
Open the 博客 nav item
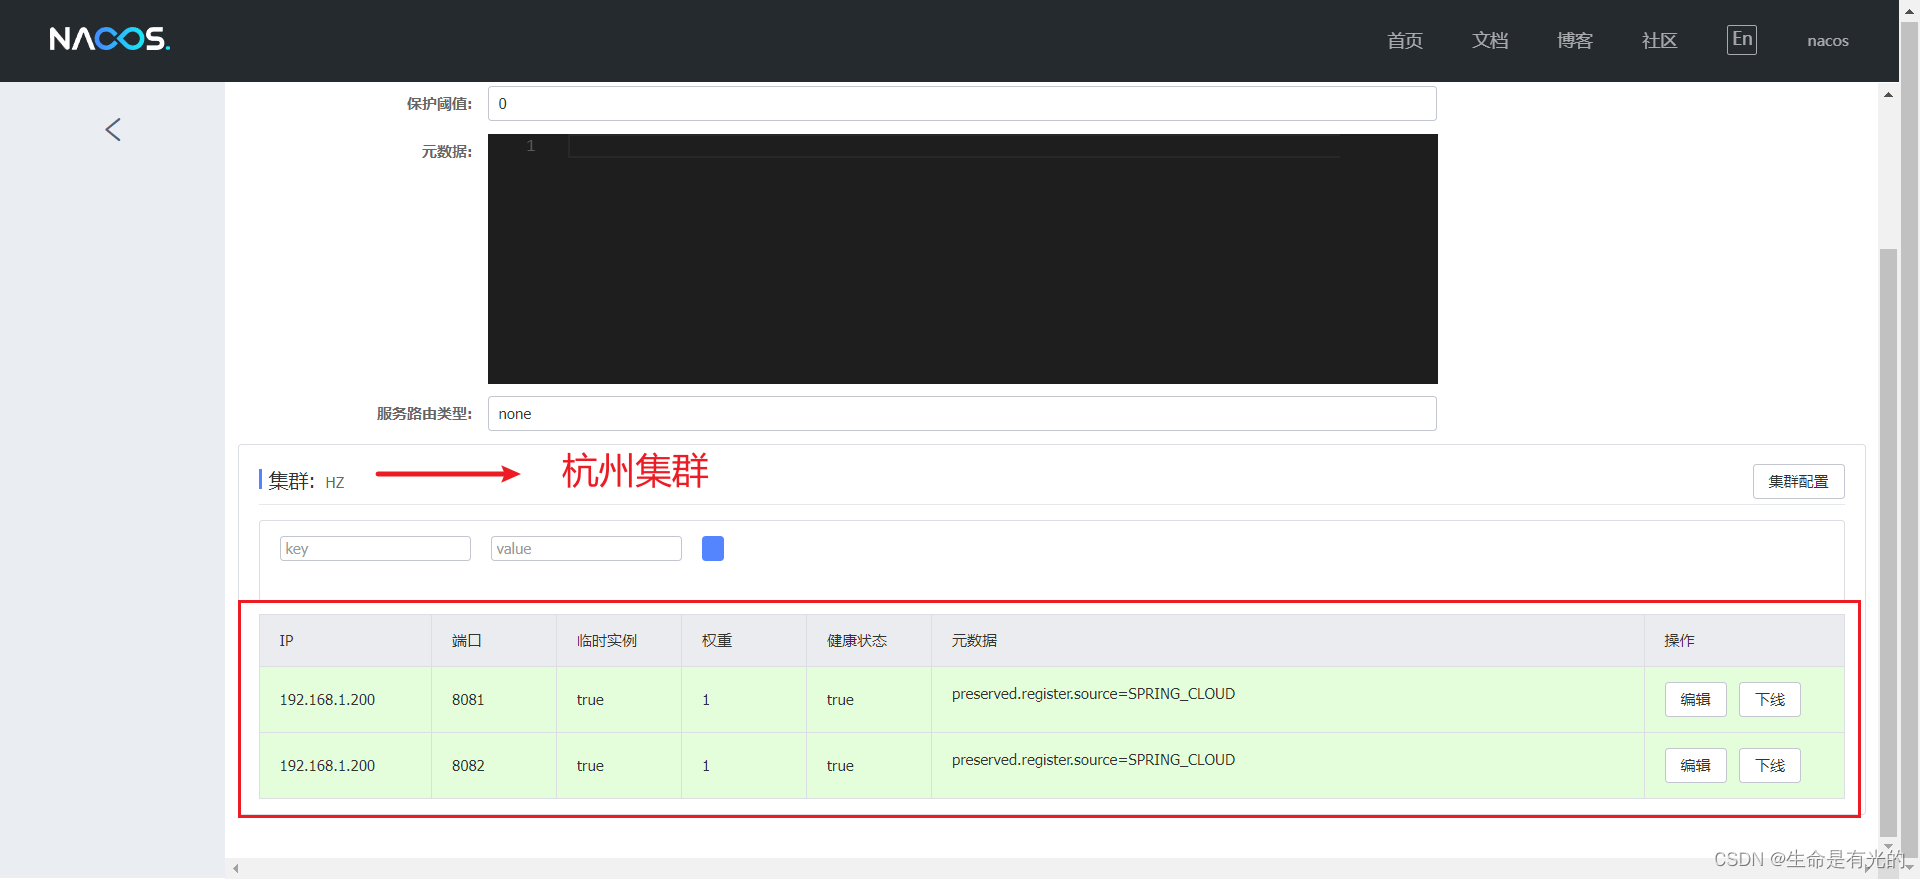pos(1575,40)
